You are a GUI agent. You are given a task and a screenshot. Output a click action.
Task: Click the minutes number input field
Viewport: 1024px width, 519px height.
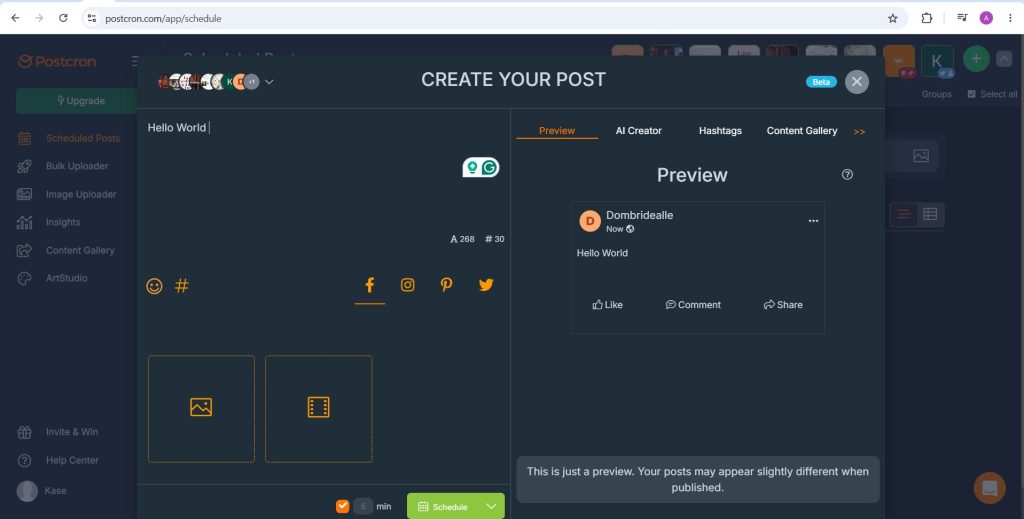[x=363, y=506]
